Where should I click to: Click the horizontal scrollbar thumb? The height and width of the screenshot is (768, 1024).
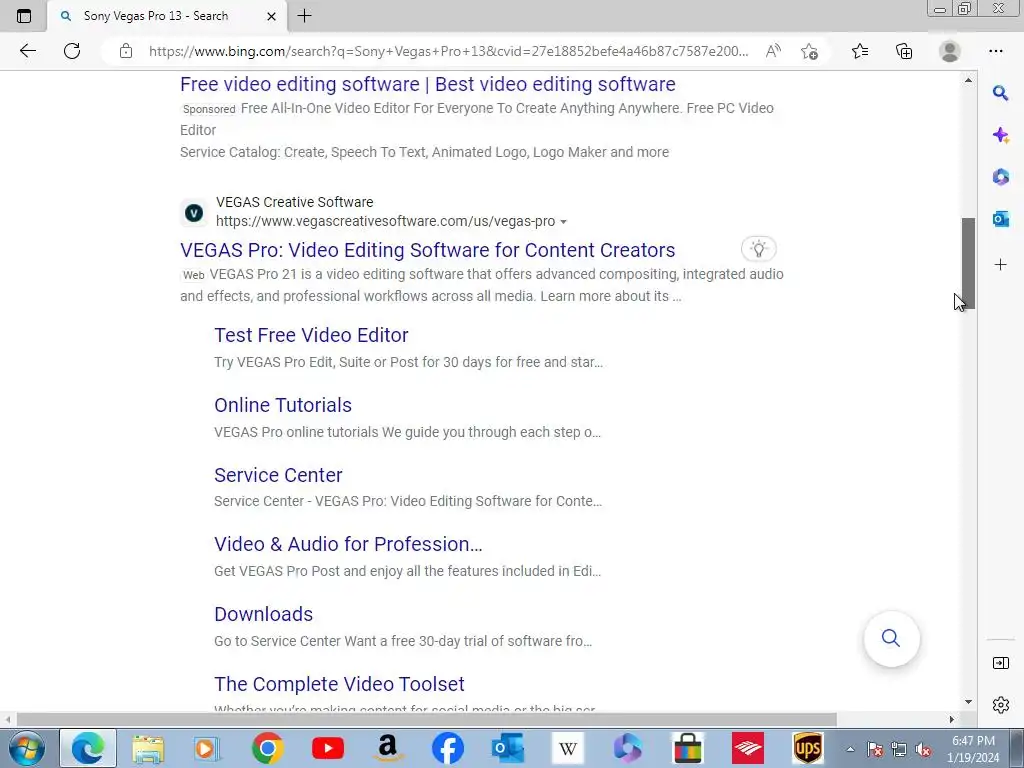(x=426, y=719)
